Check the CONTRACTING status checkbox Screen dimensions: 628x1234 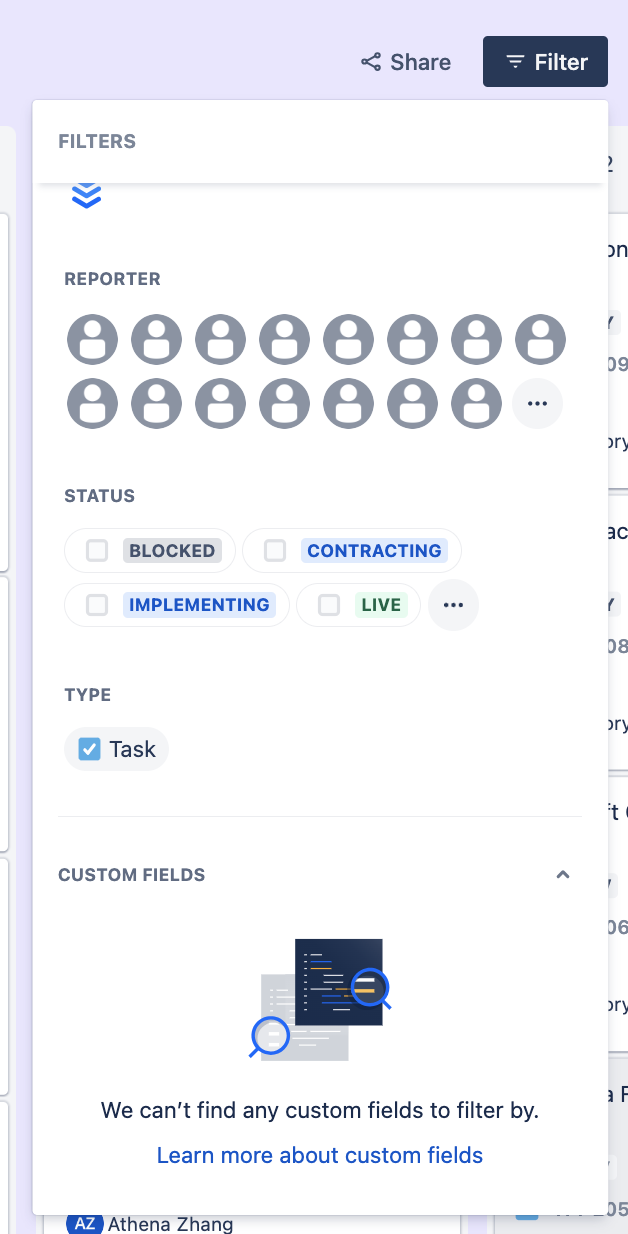(275, 550)
